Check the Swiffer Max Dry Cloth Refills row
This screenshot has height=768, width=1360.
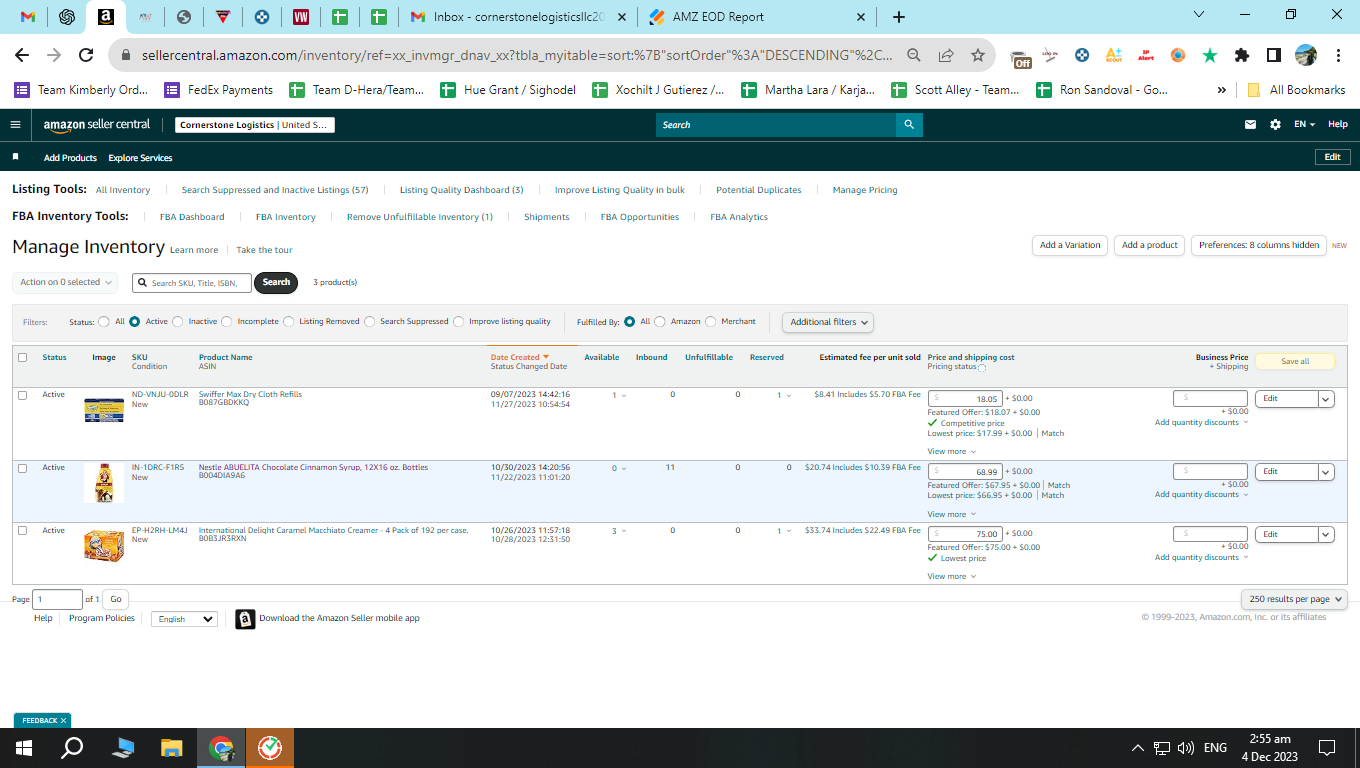pos(23,395)
